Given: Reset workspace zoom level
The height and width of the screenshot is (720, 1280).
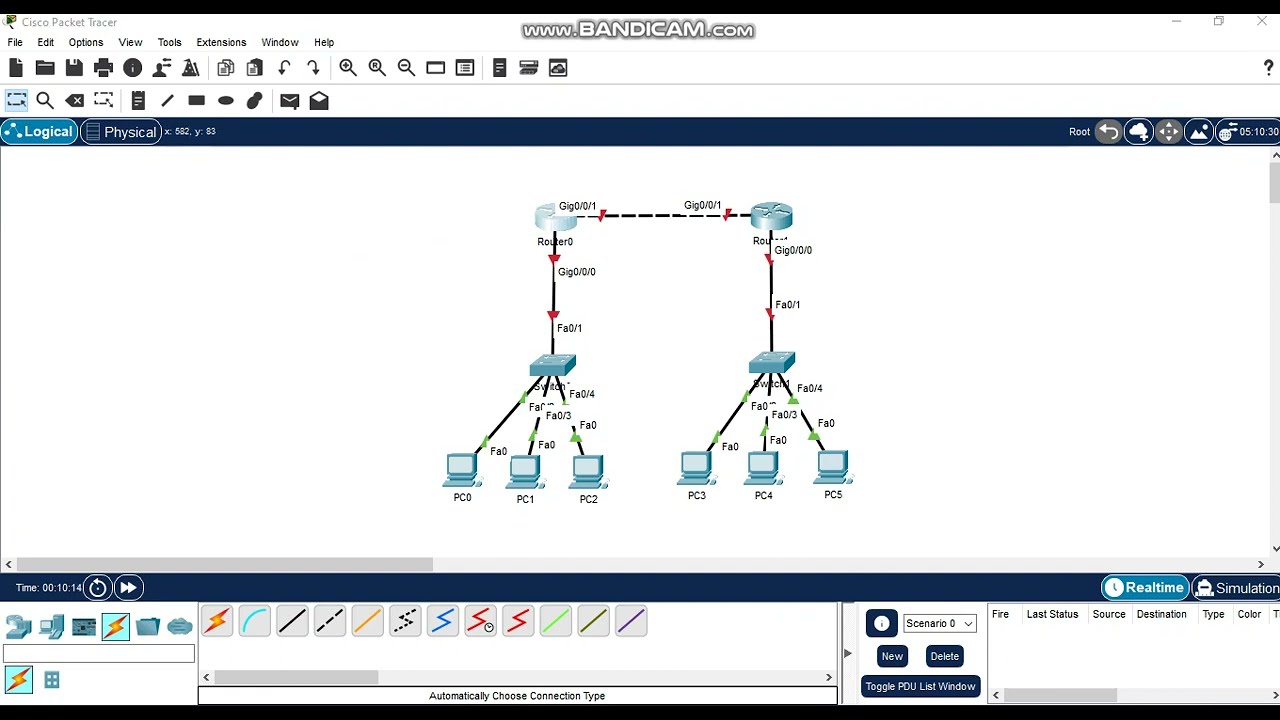Looking at the screenshot, I should coord(377,68).
